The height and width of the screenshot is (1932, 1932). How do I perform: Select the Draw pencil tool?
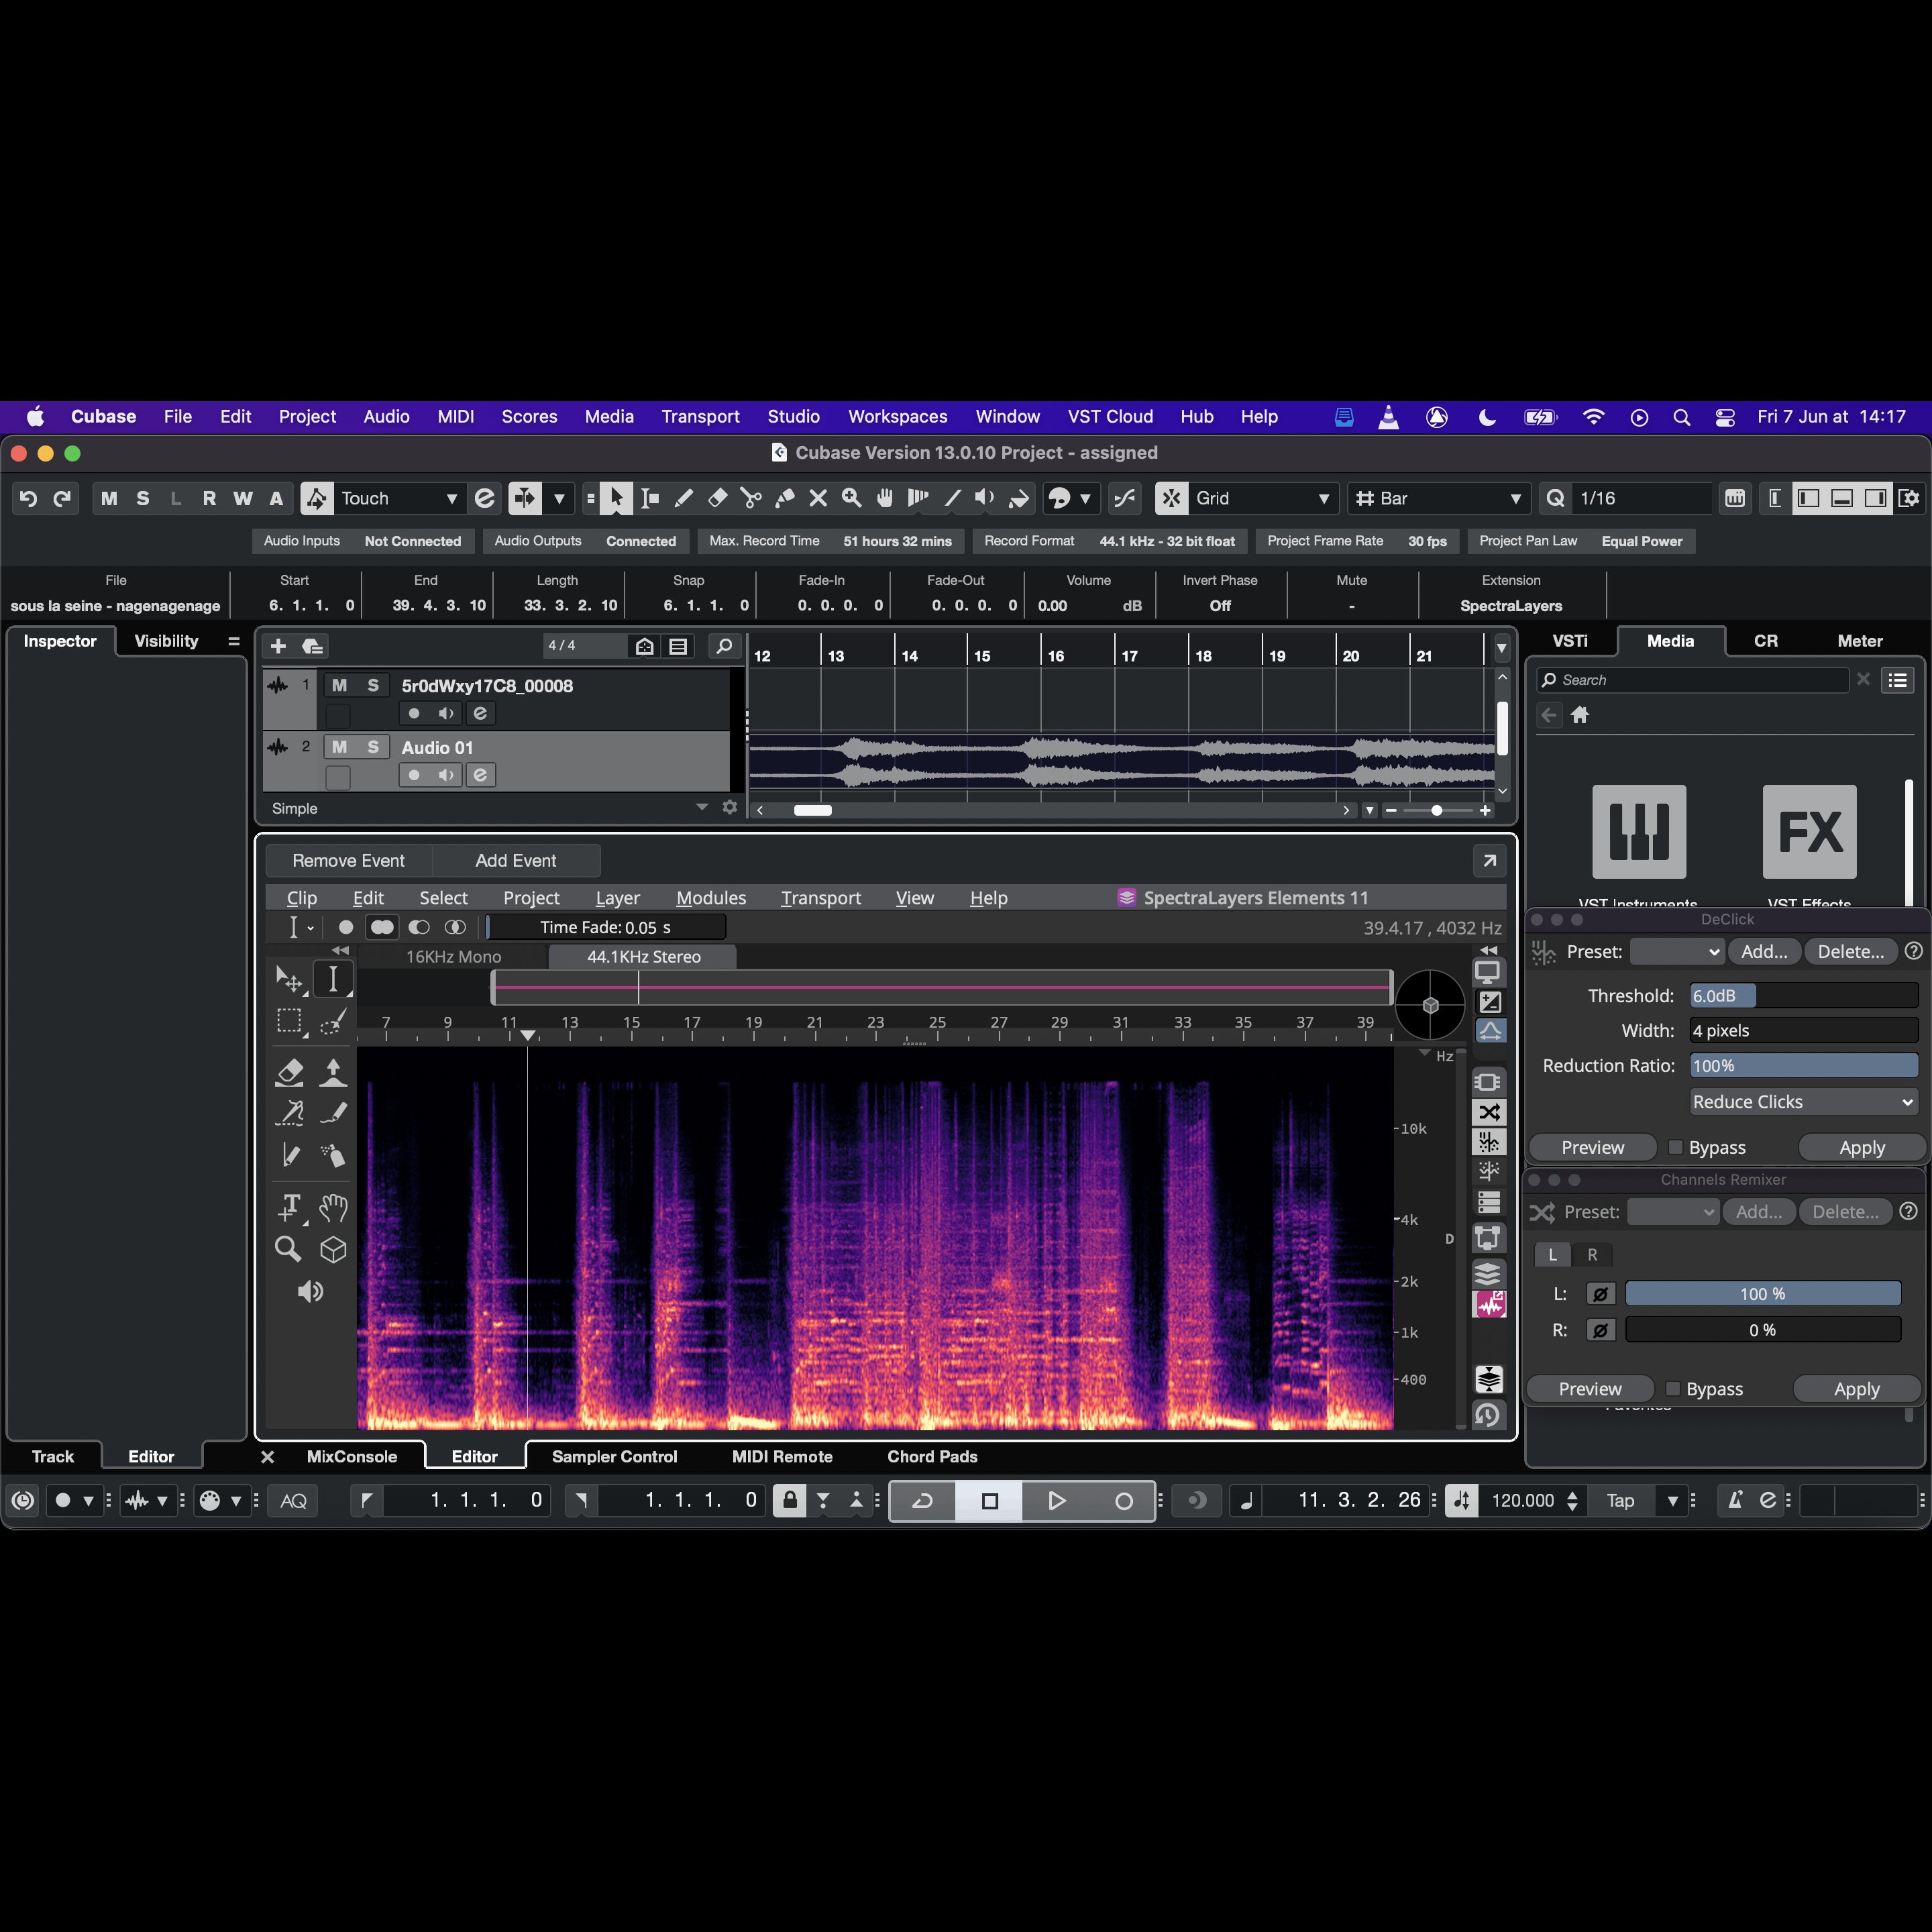pyautogui.click(x=684, y=498)
